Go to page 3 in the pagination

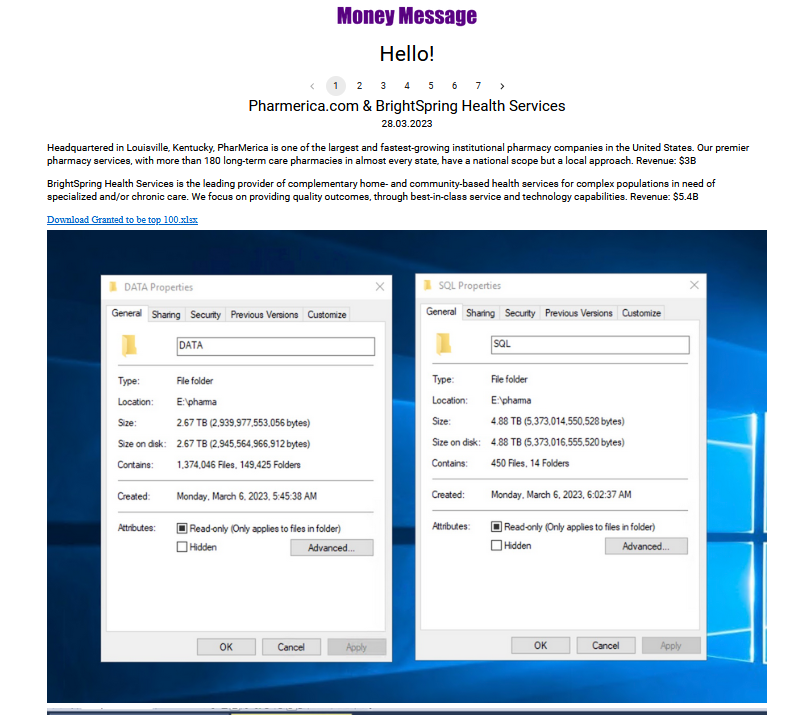pos(383,86)
